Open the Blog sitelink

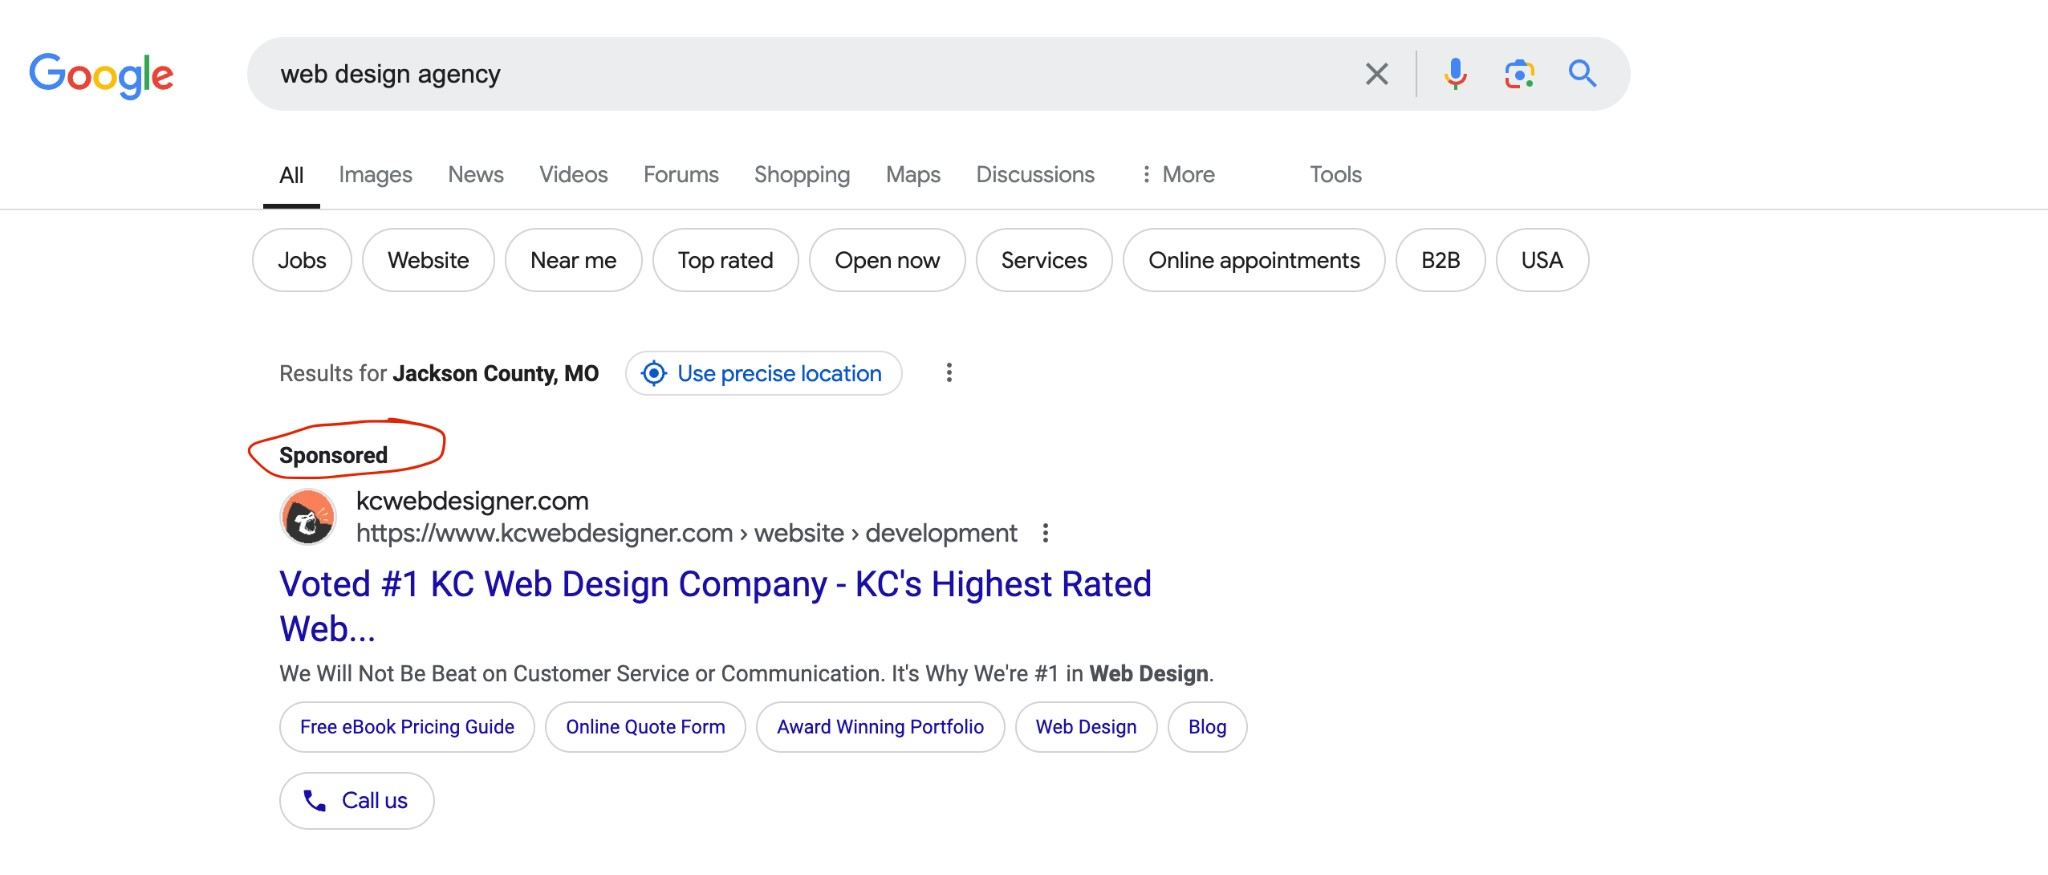click(1207, 727)
